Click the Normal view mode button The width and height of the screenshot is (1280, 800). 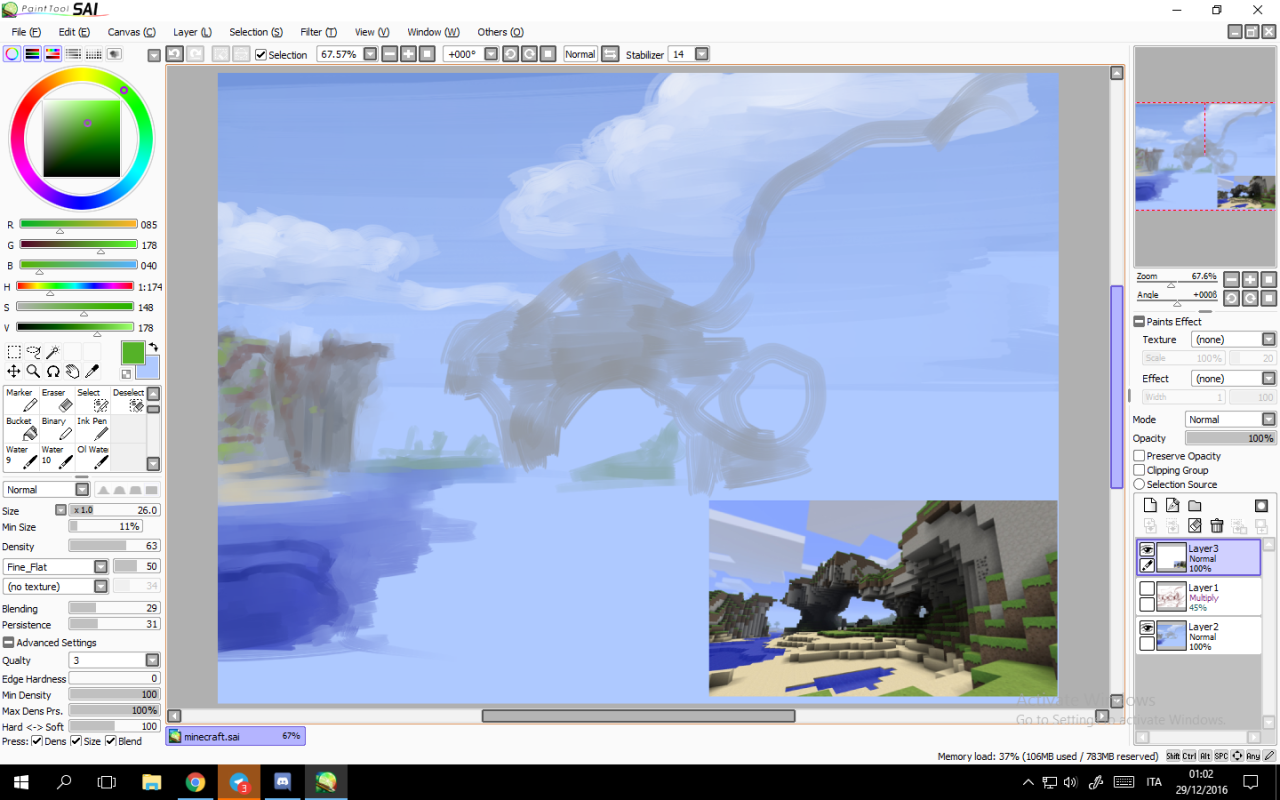coord(580,54)
